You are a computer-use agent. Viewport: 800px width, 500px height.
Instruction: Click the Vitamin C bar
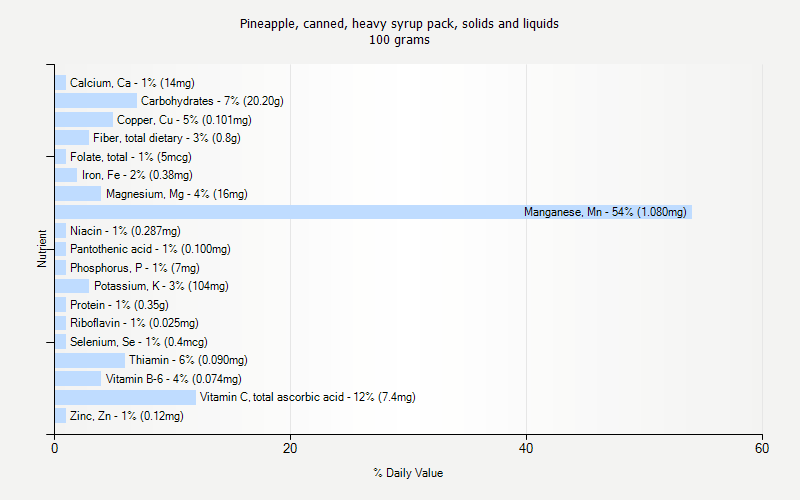click(125, 397)
